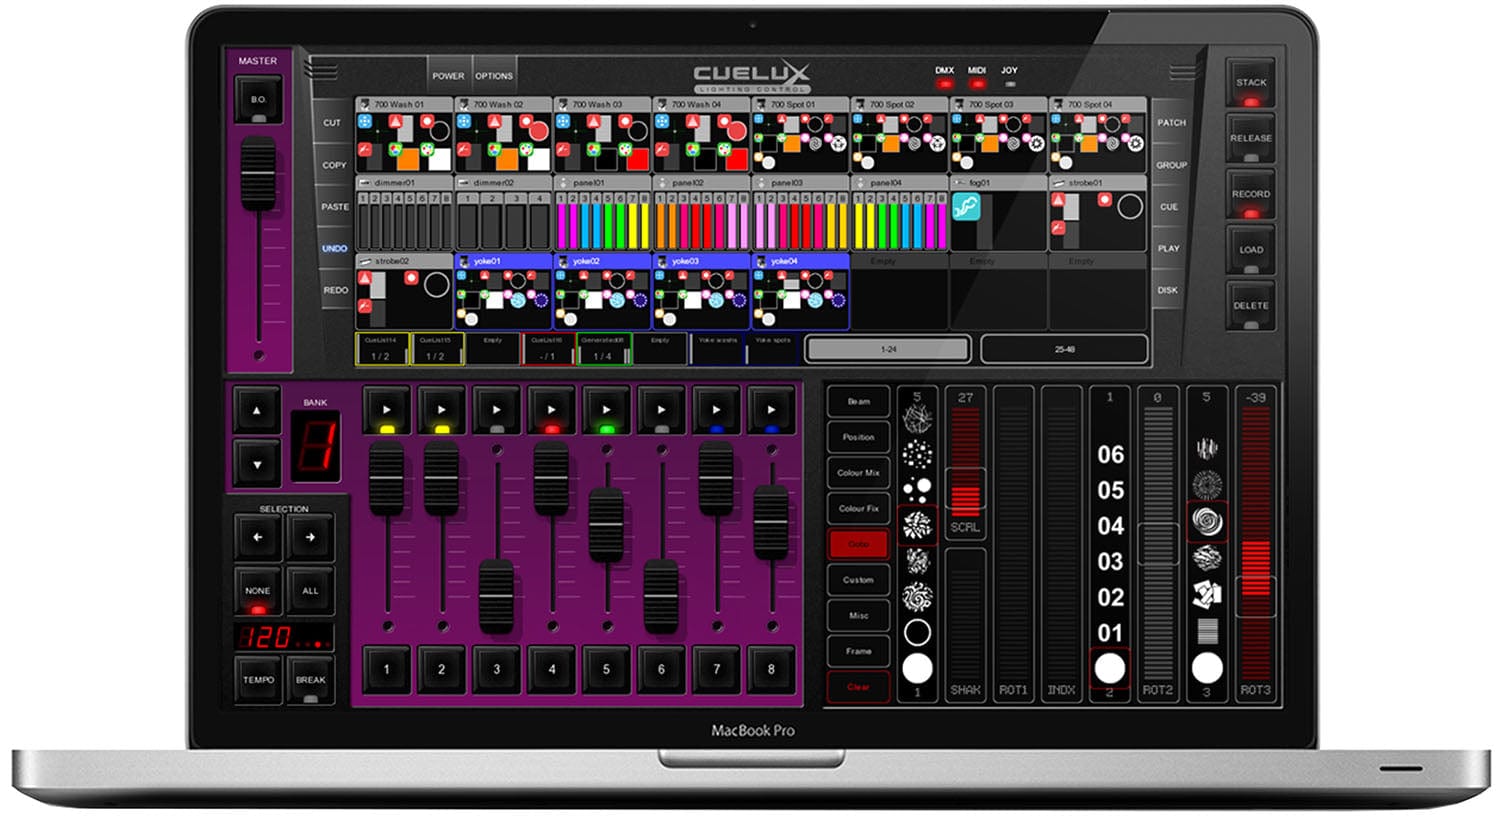Click the DELETE button
Viewport: 1500px width, 816px height.
(x=1251, y=306)
